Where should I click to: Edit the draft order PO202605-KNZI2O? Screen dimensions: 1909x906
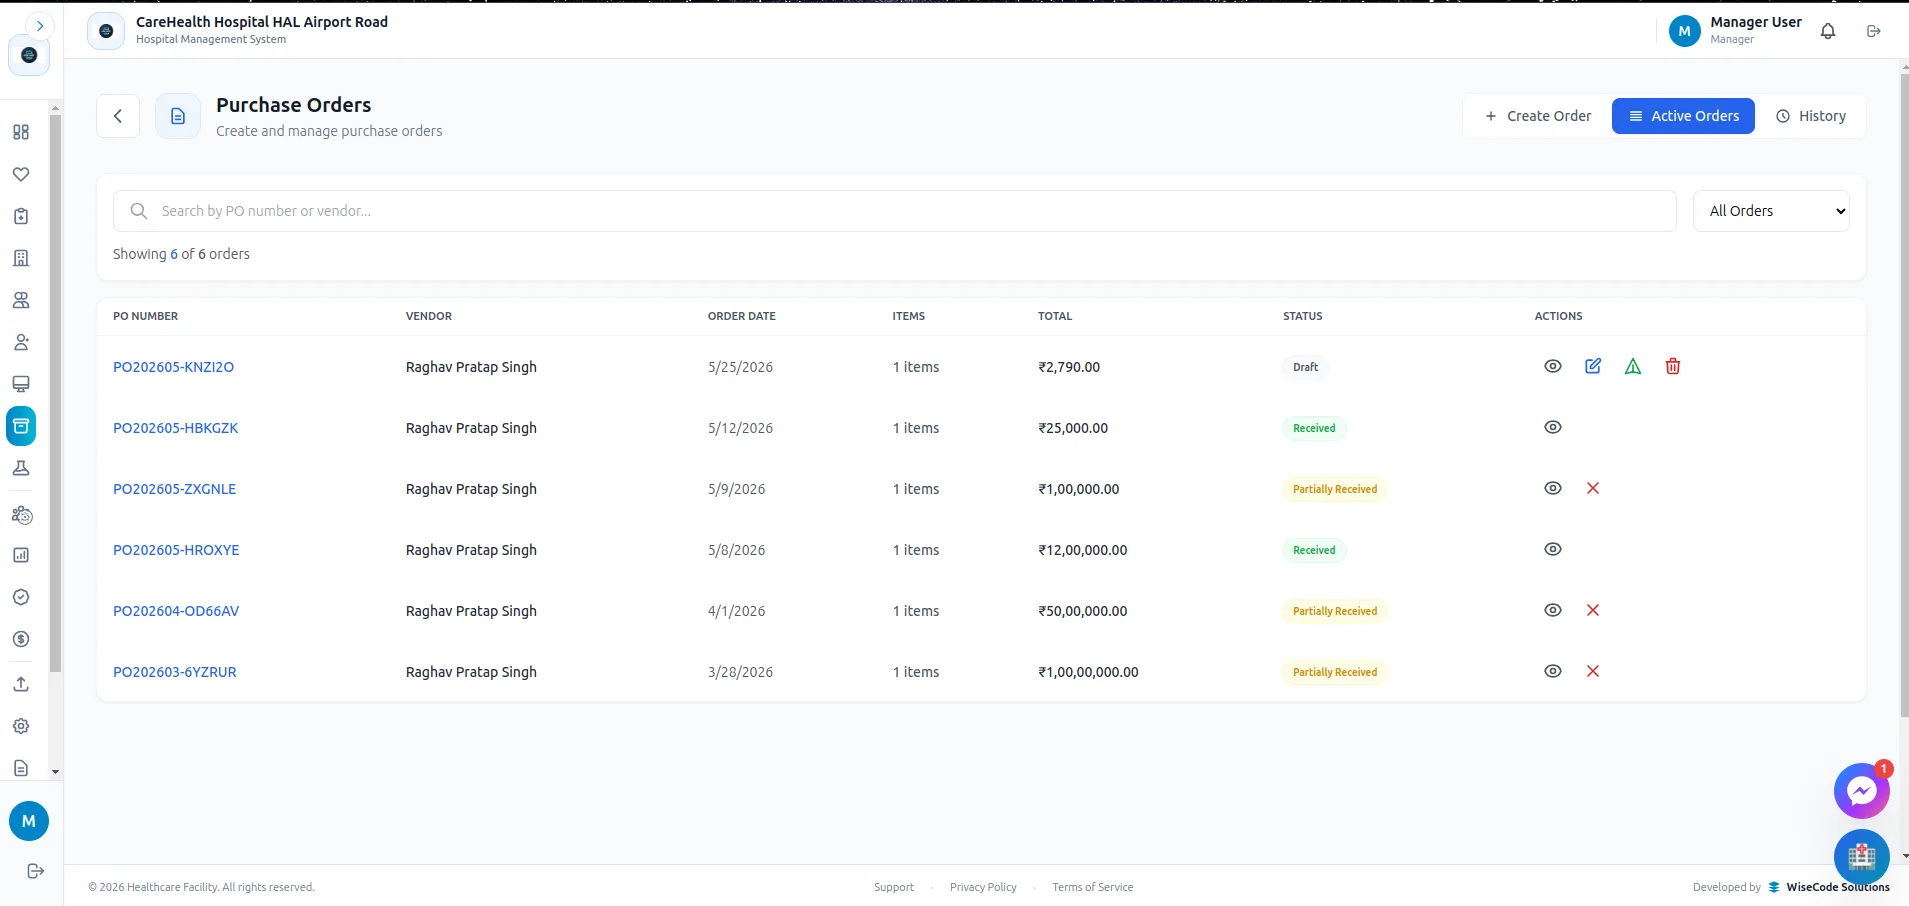click(1593, 366)
